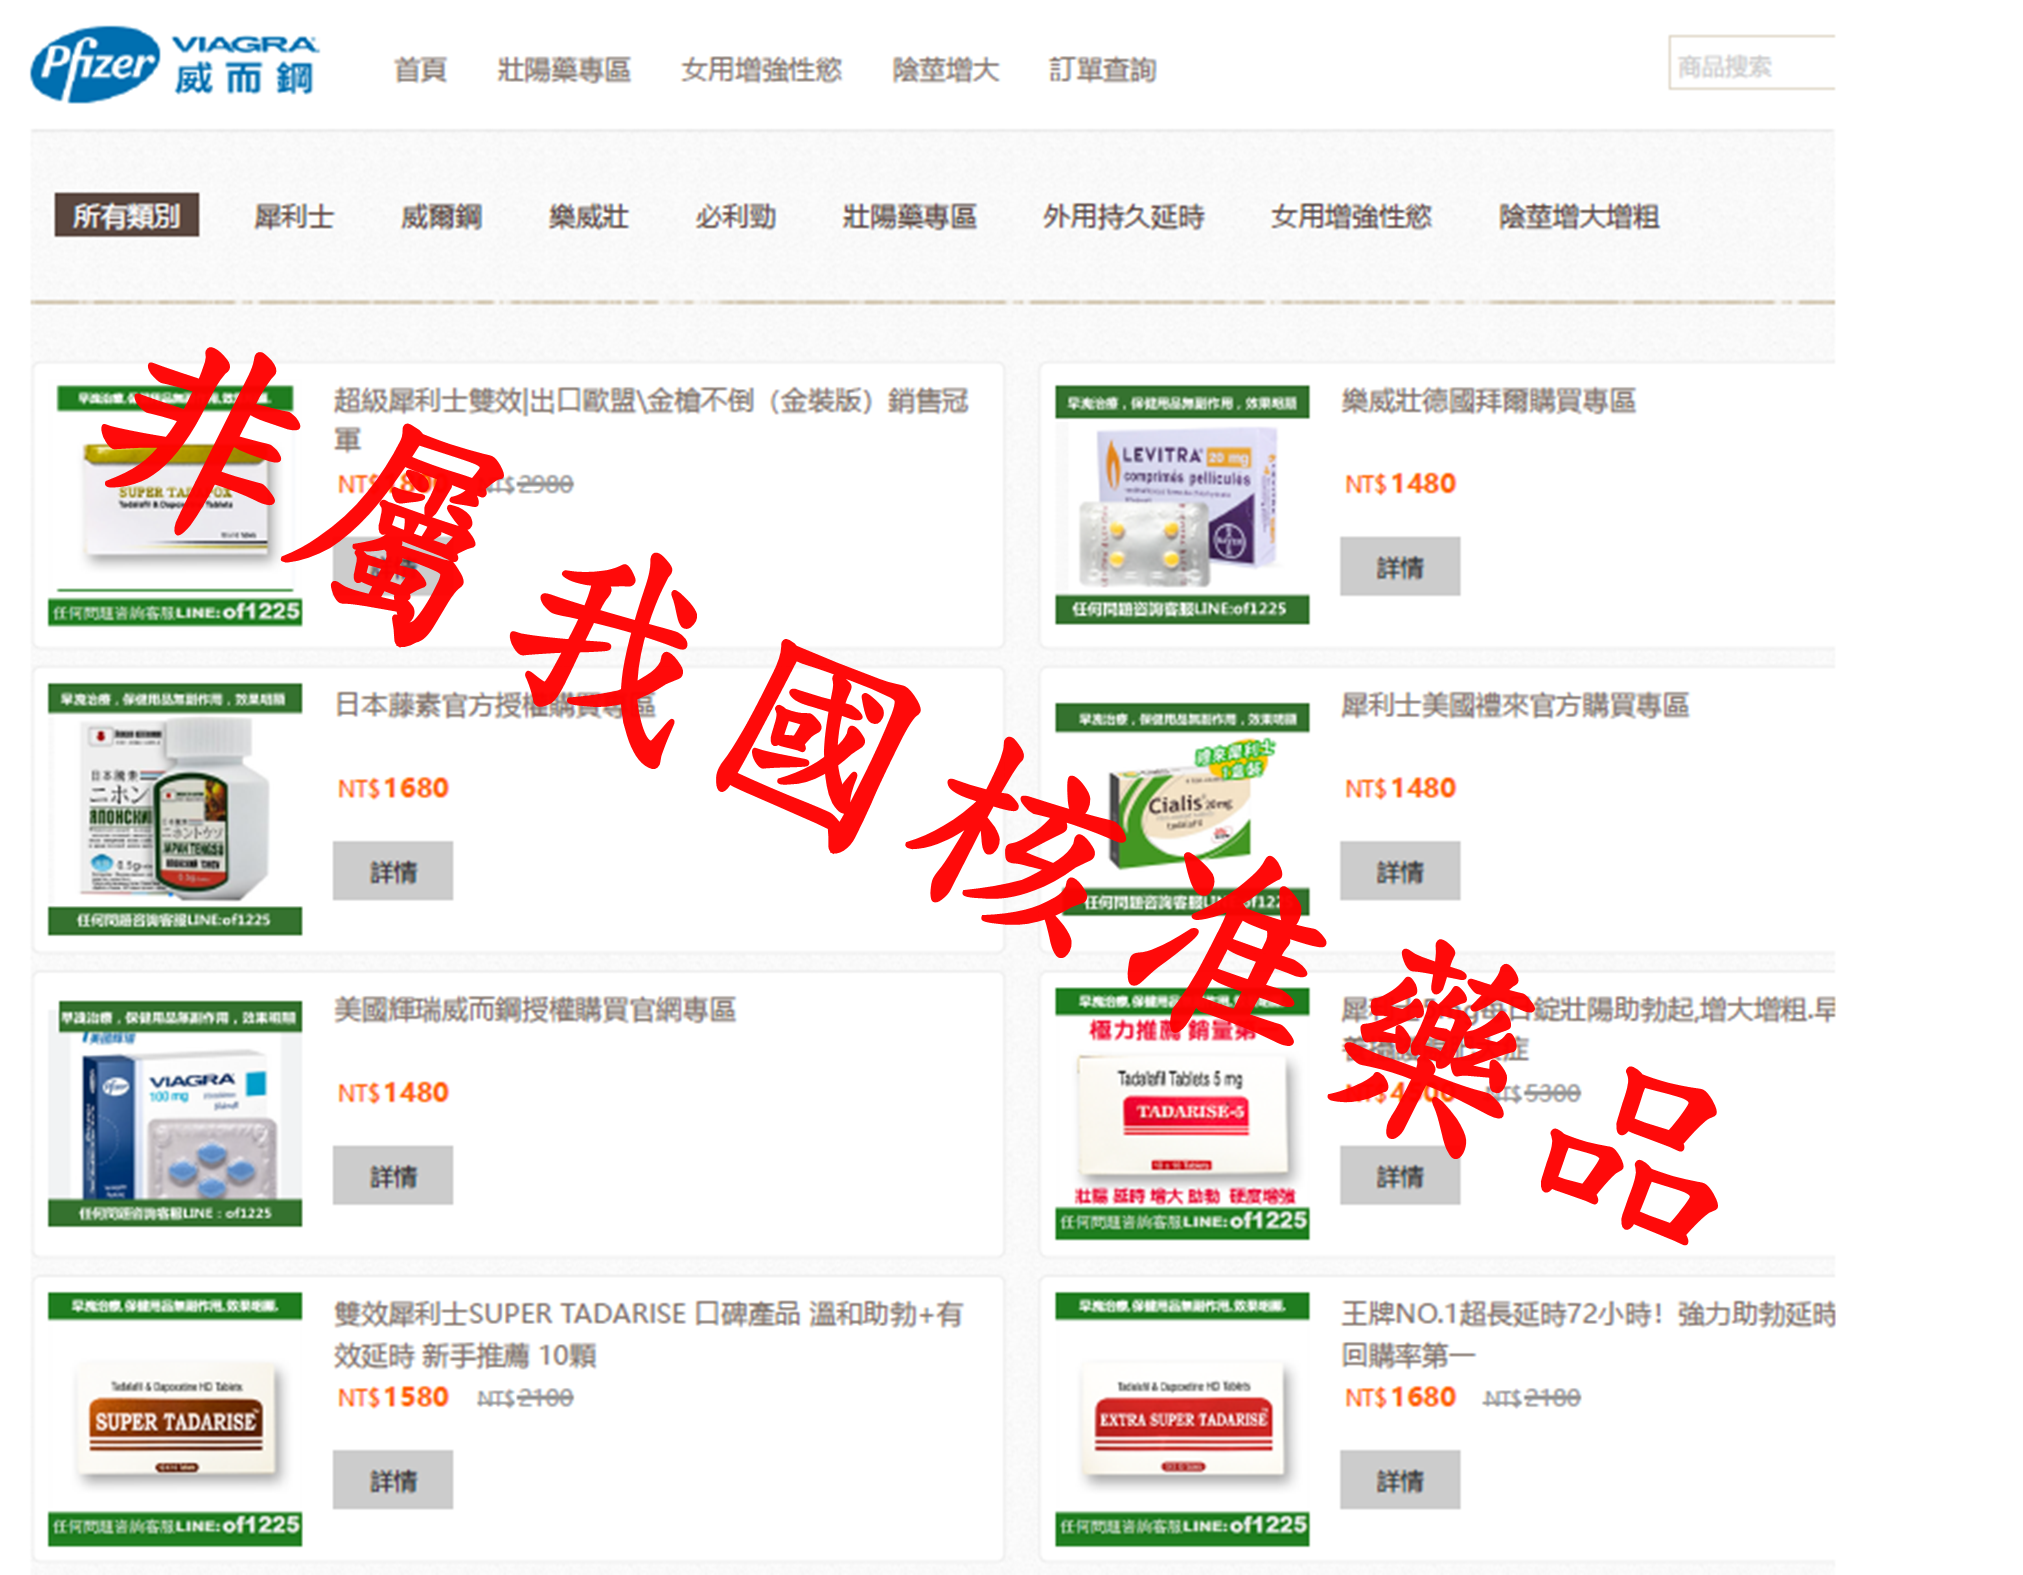Click NT$1680 price of 王牌NO.1
The image size is (2023, 1575).
[1400, 1397]
